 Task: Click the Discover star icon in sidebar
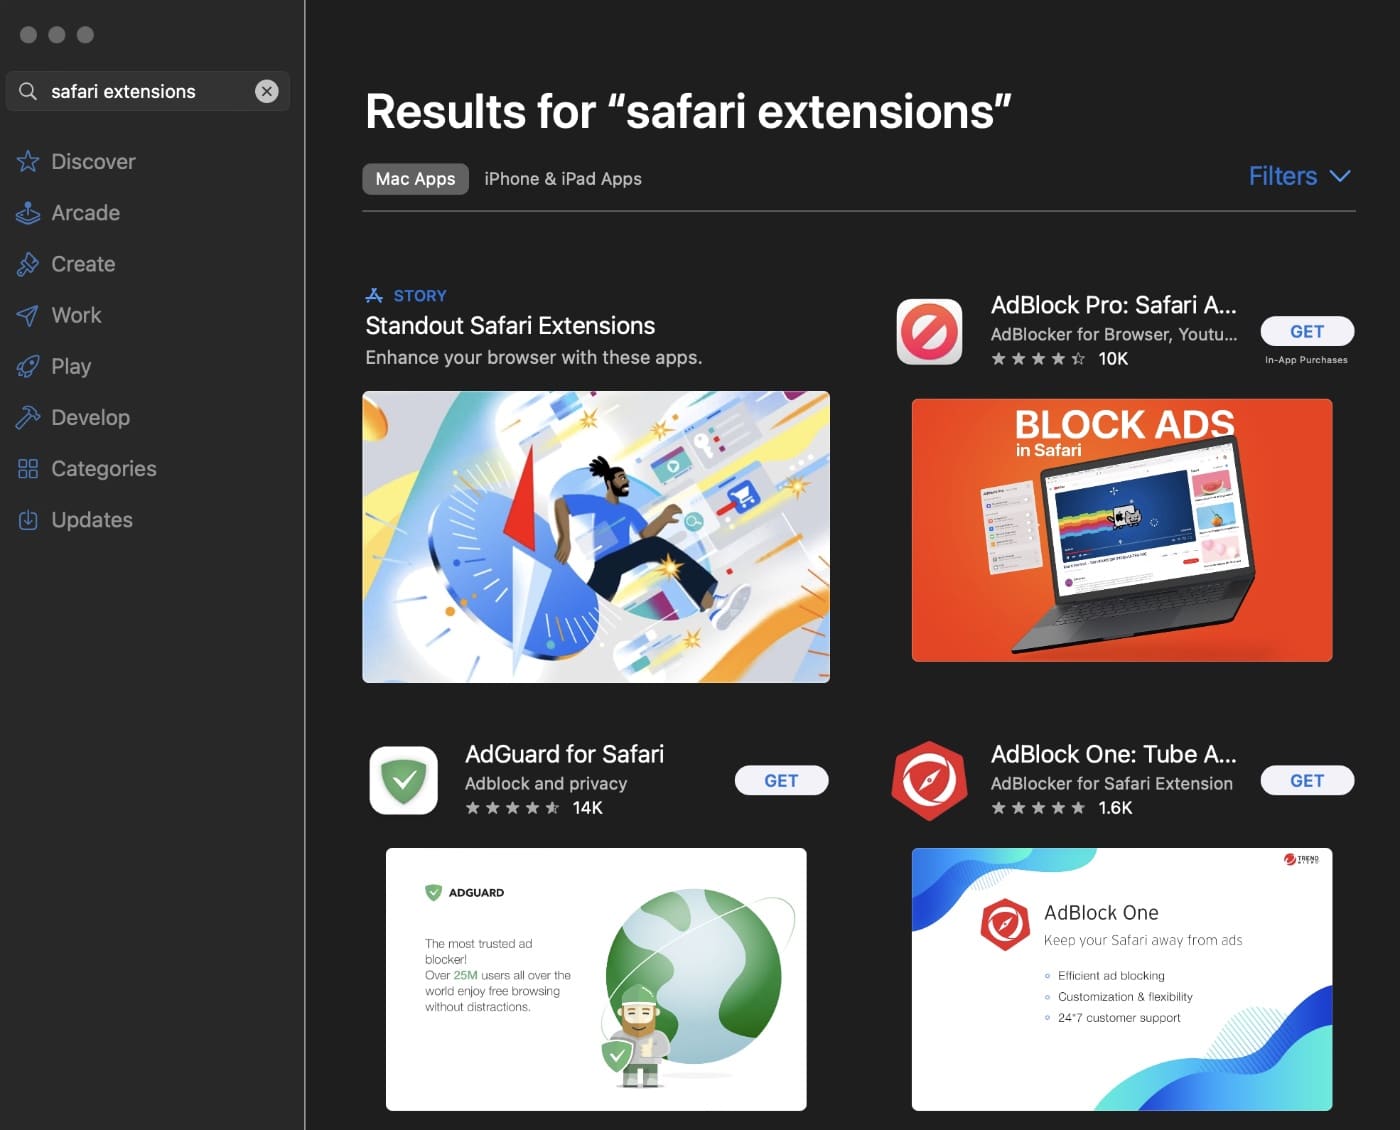[28, 162]
